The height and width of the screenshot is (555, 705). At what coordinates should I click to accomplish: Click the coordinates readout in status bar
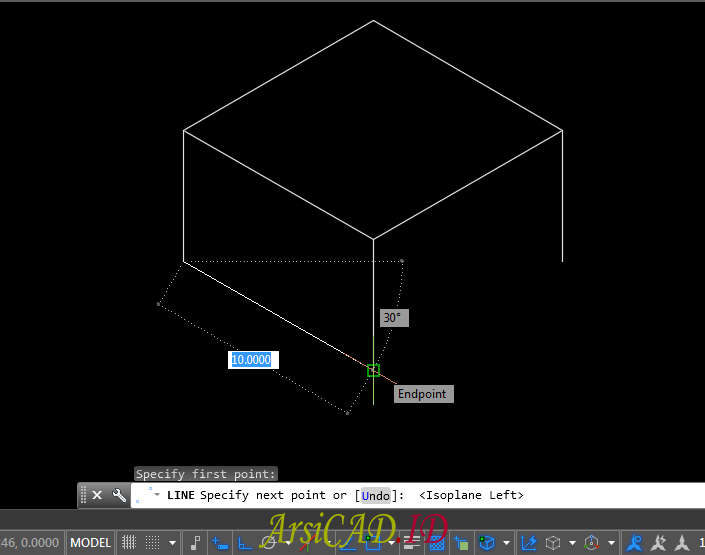[x=30, y=542]
